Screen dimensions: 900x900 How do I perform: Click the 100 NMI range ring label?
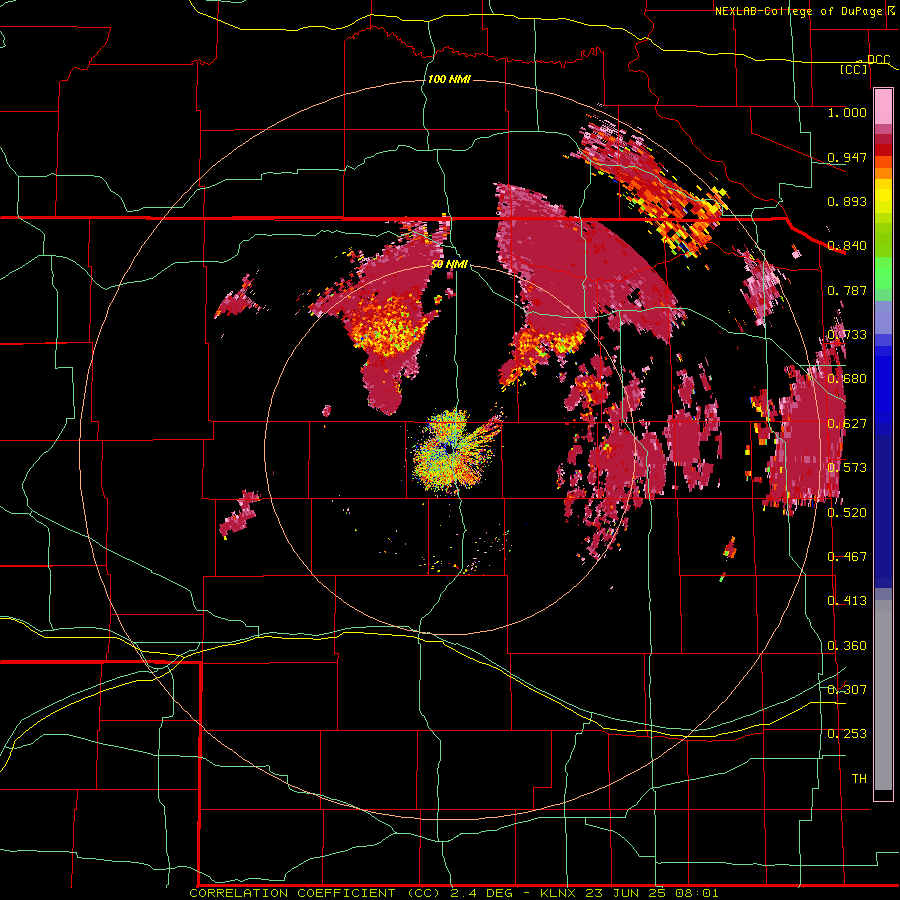coord(449,79)
